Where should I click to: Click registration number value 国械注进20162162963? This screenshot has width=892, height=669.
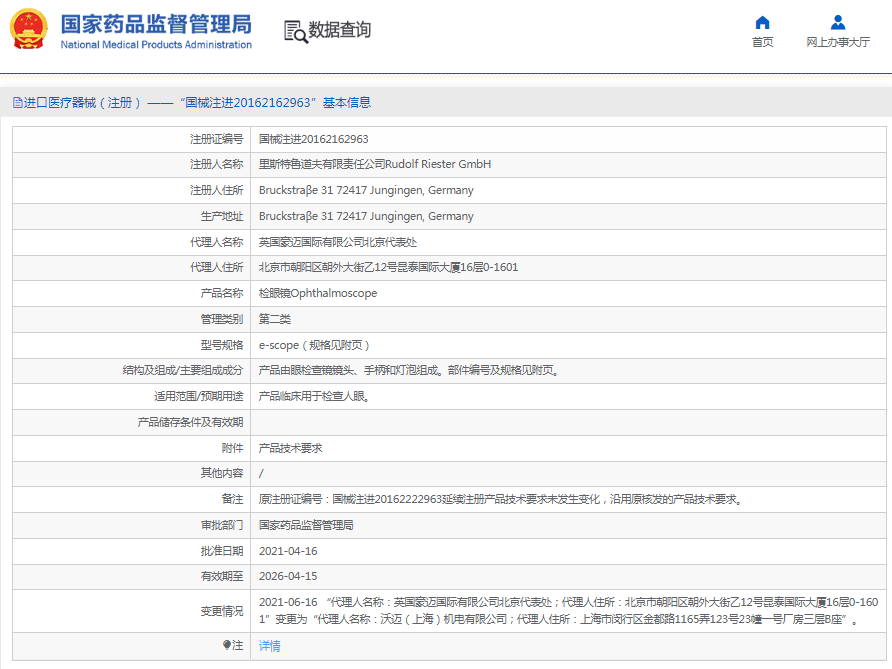tap(313, 139)
